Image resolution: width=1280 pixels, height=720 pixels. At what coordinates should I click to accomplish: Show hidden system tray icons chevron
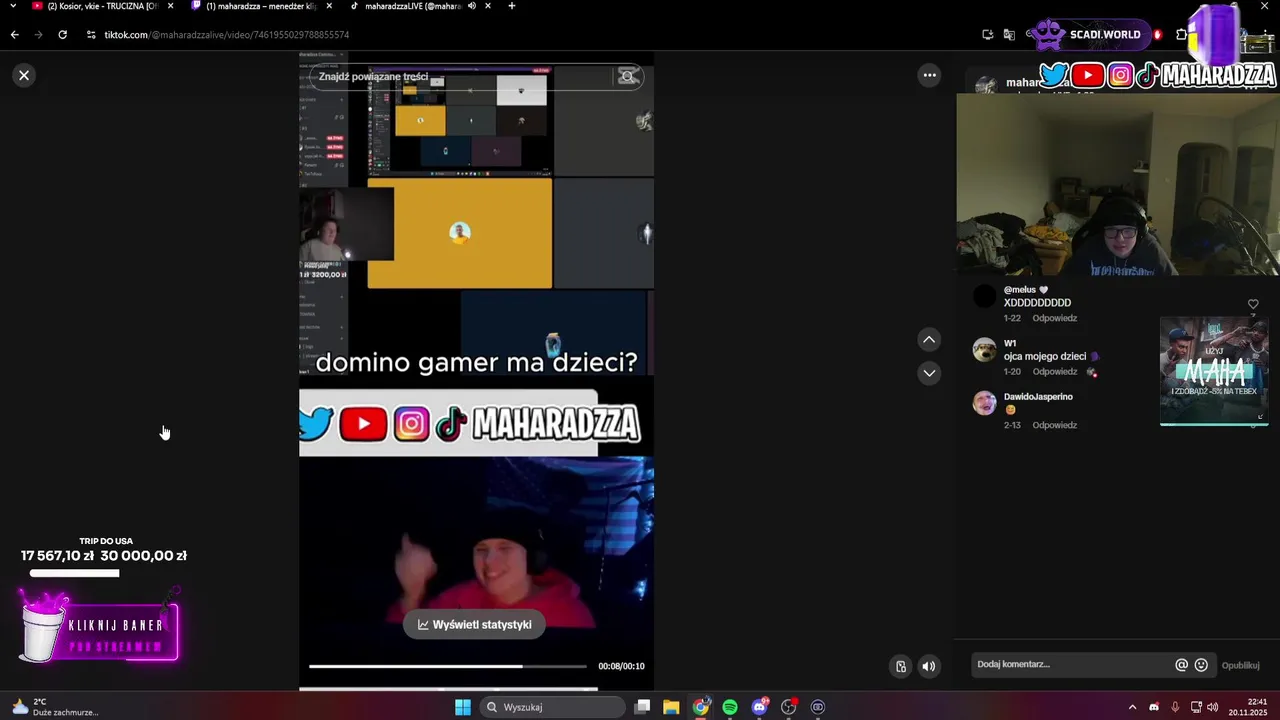coord(1132,707)
